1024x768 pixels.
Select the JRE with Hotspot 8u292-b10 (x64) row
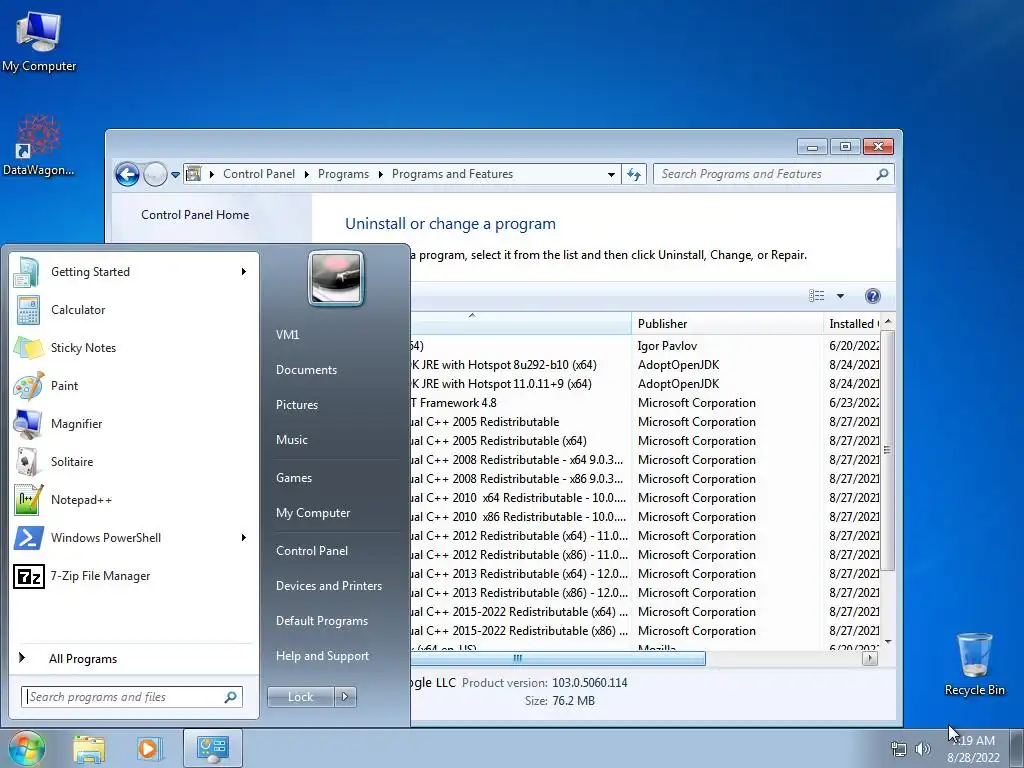(645, 365)
